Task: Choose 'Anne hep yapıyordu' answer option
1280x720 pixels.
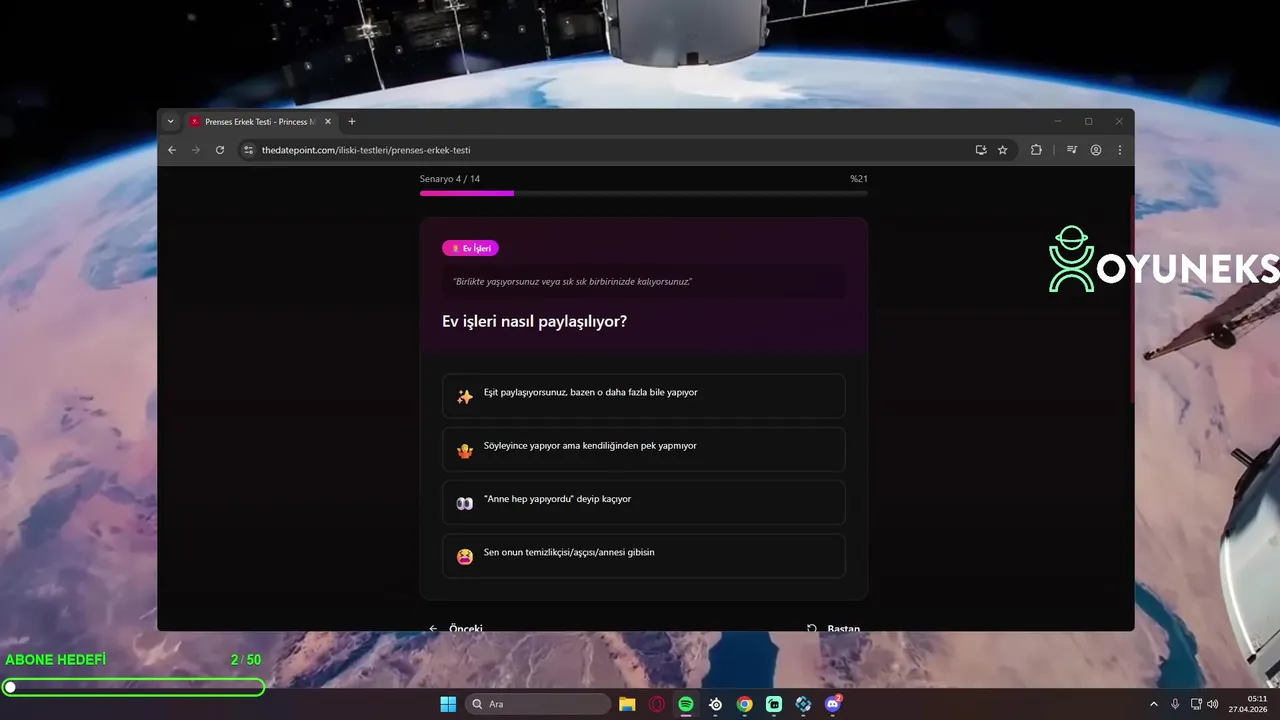Action: [x=644, y=502]
